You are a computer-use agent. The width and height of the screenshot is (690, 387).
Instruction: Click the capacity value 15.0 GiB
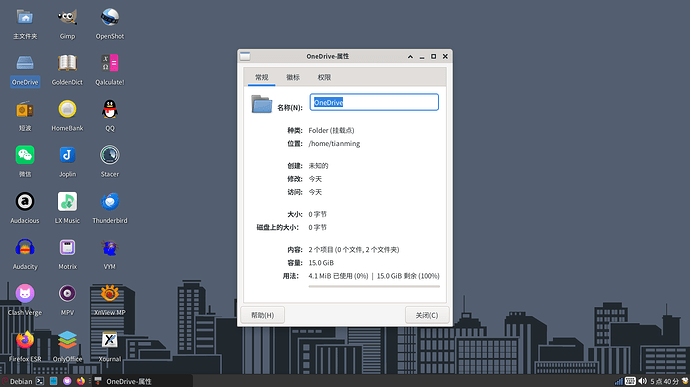click(x=321, y=263)
